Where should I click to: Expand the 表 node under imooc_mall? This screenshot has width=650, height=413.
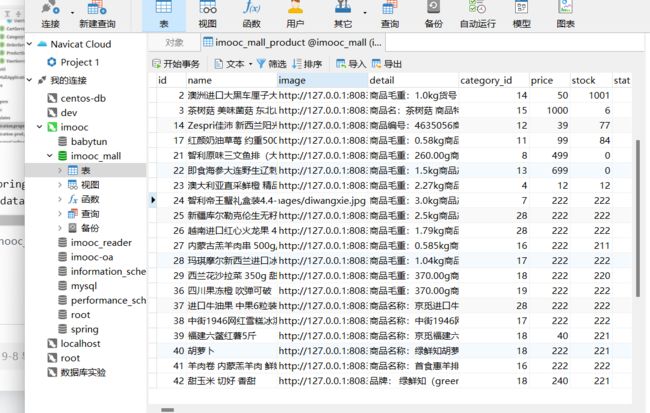point(60,170)
